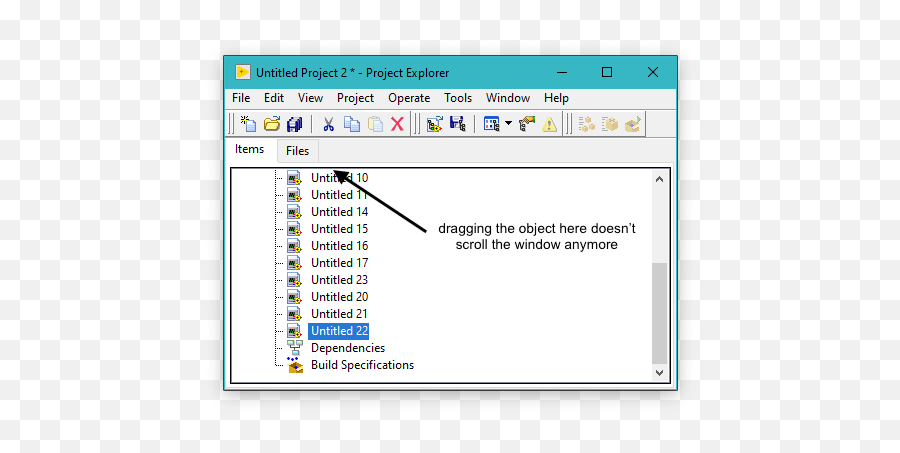Click the Open folder toolbar icon
This screenshot has width=900, height=453.
click(271, 123)
